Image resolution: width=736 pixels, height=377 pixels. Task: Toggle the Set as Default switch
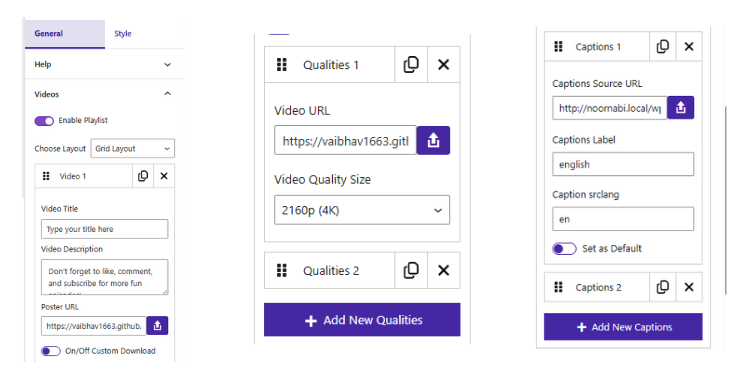pyautogui.click(x=564, y=248)
